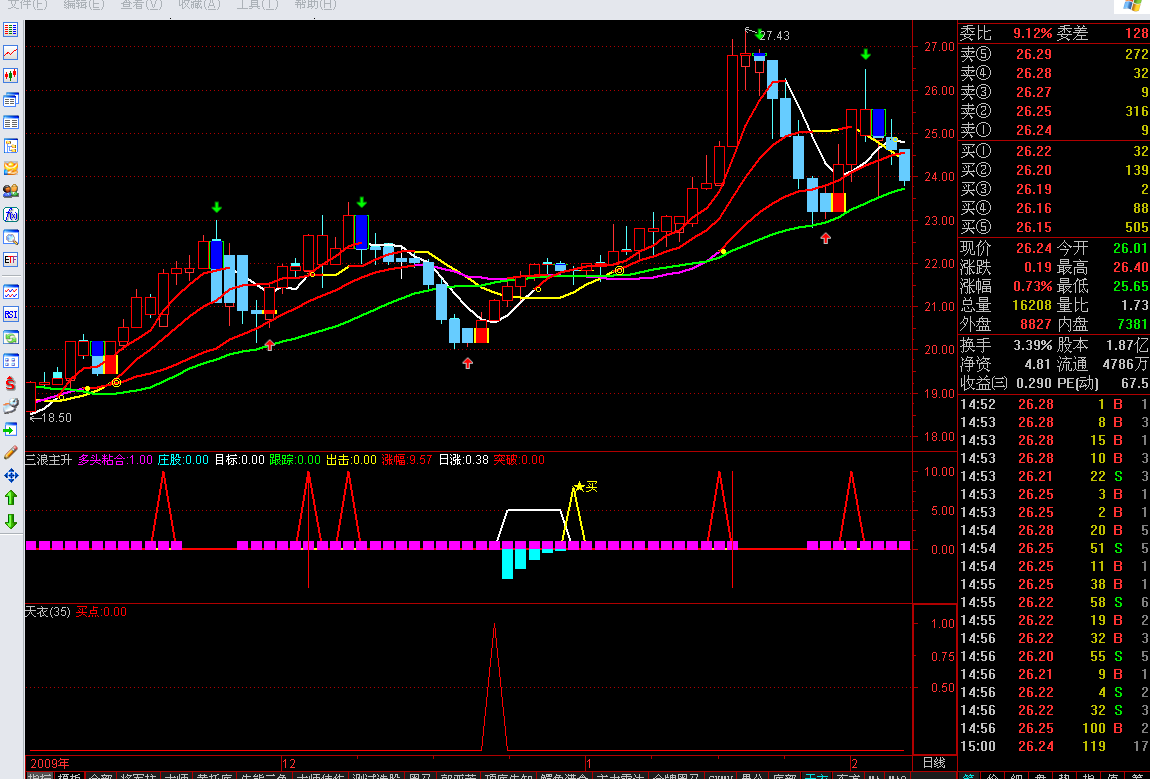Viewport: 1150px width, 779px height.
Task: Click the 日线 period label
Action: (x=934, y=763)
